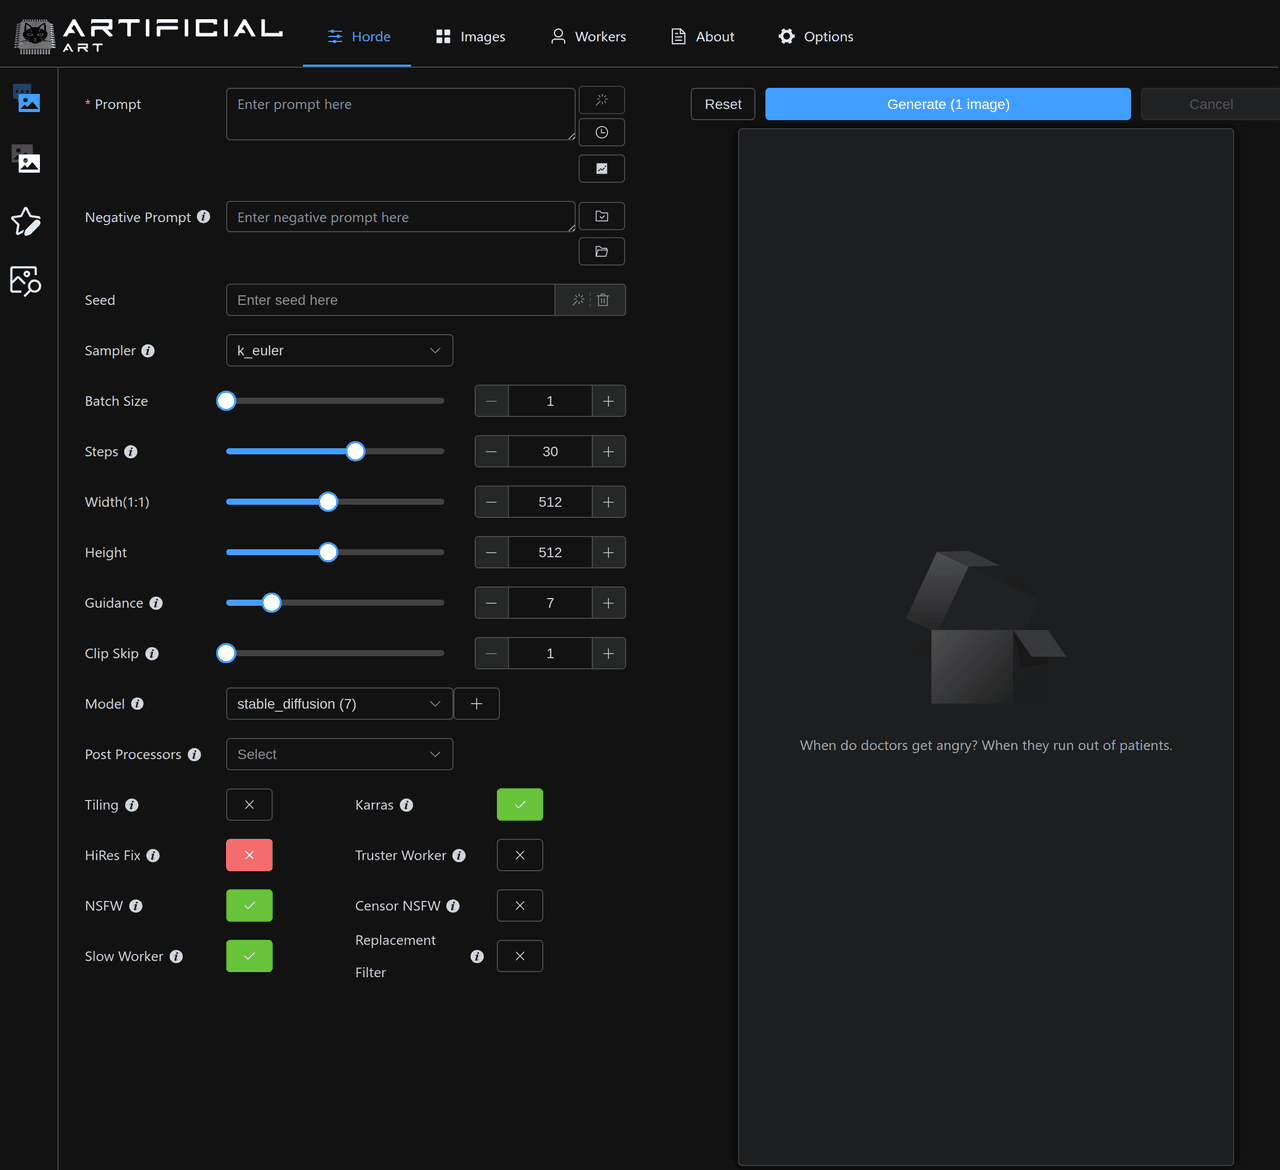Image resolution: width=1280 pixels, height=1170 pixels.
Task: Turn off the NSFW toggle
Action: [250, 906]
